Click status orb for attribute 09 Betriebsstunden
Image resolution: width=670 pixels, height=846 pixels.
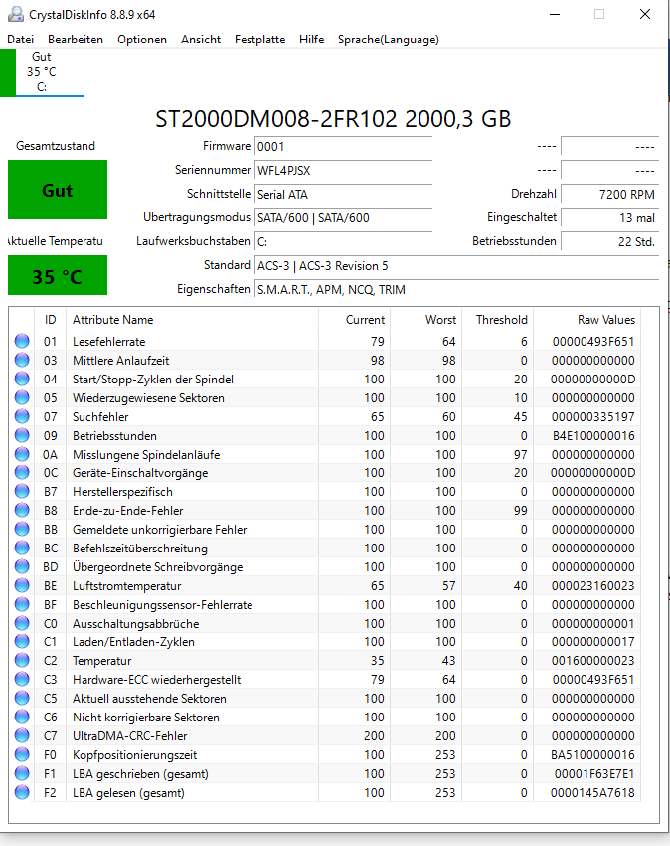tap(22, 435)
